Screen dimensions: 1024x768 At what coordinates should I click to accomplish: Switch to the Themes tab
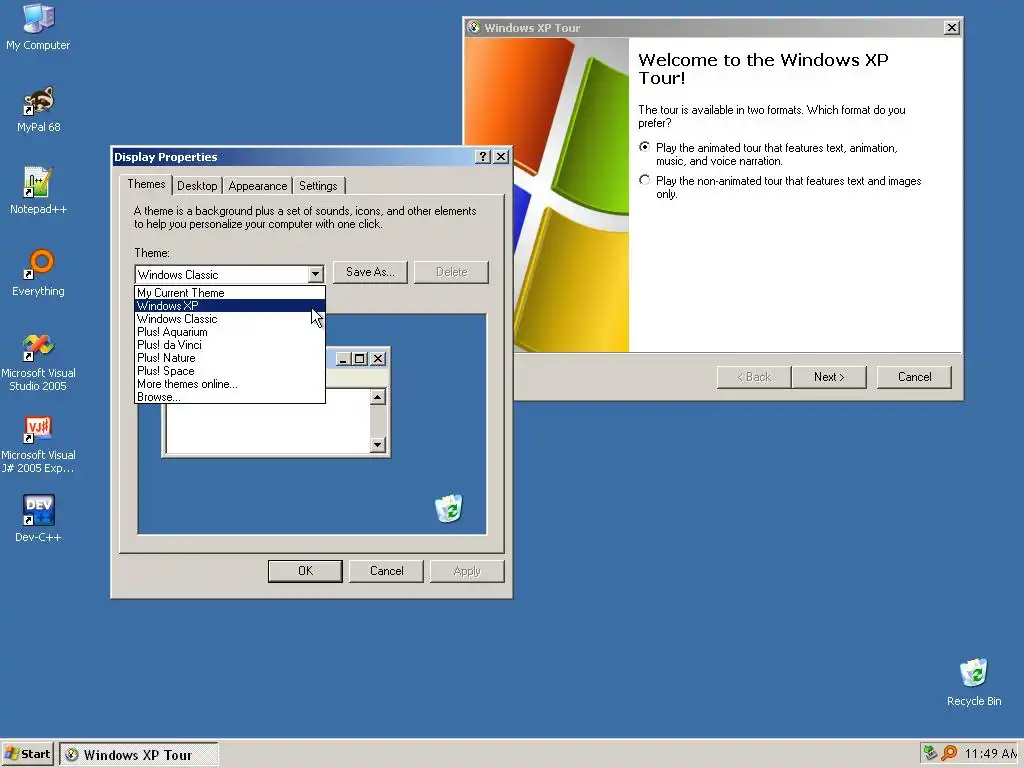coord(146,184)
